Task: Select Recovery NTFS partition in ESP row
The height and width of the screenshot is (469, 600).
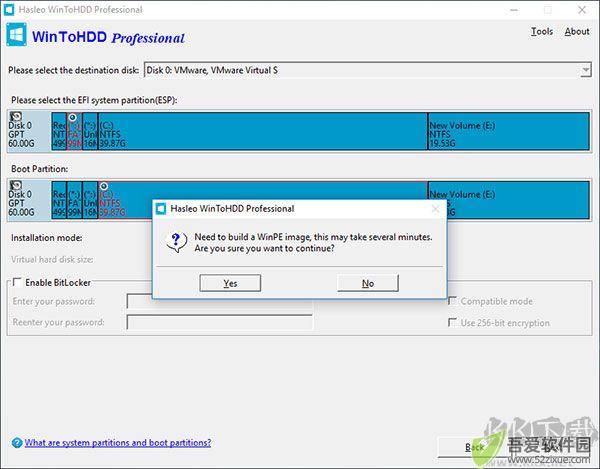Action: click(x=59, y=131)
